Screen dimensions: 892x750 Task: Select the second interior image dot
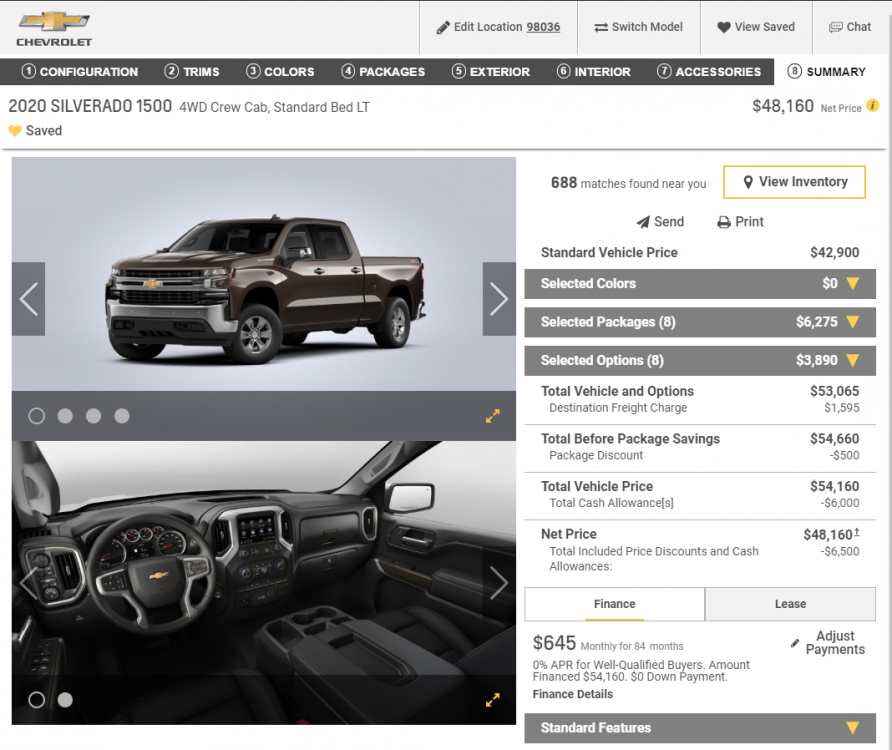point(65,700)
